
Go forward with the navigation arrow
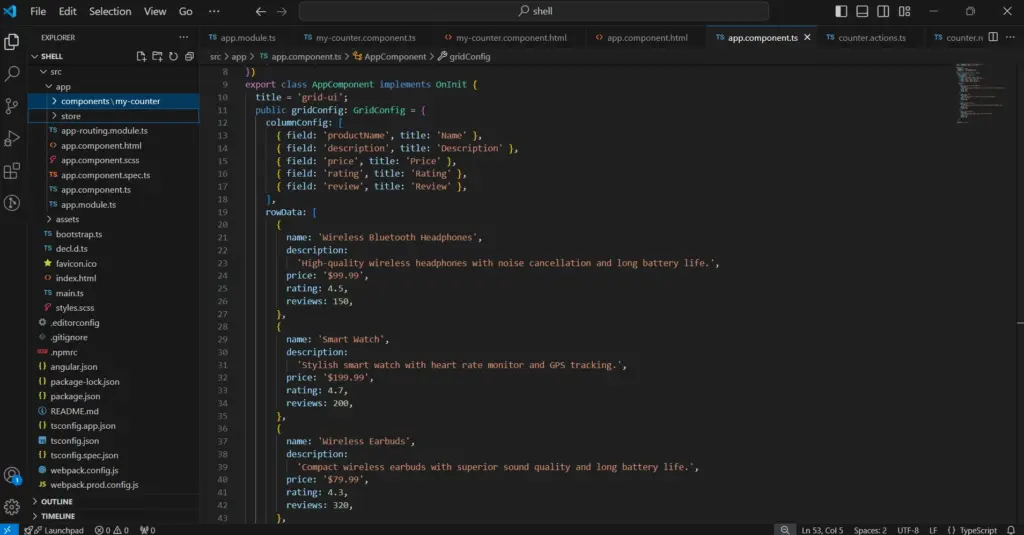coord(281,11)
